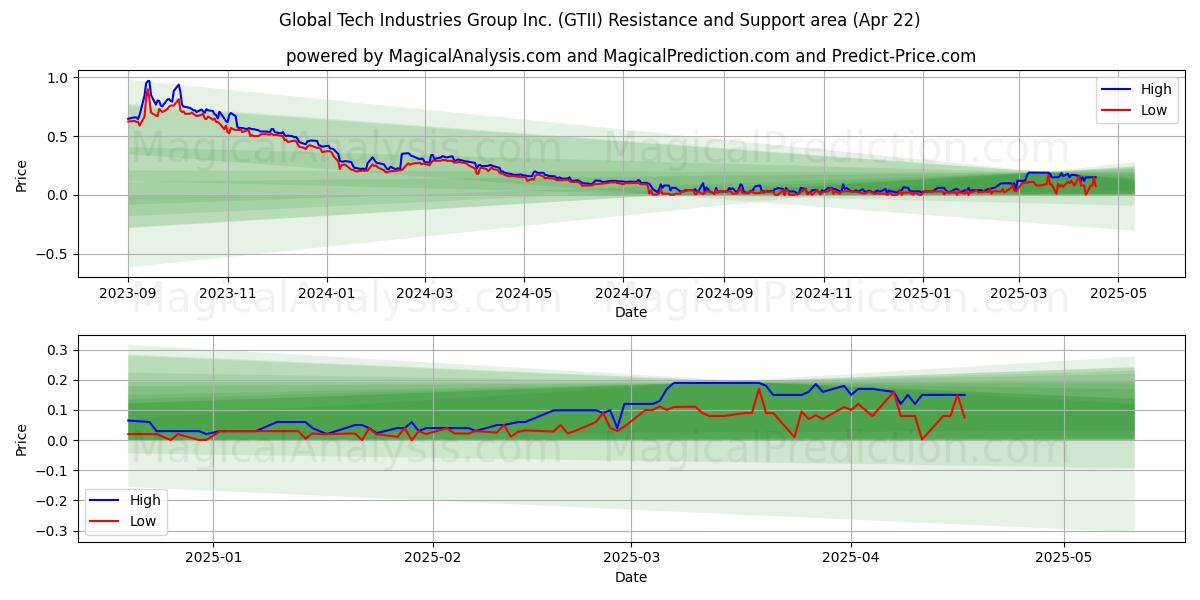
Task: Click the top chart '2025-05' tick label
Action: (x=1118, y=294)
